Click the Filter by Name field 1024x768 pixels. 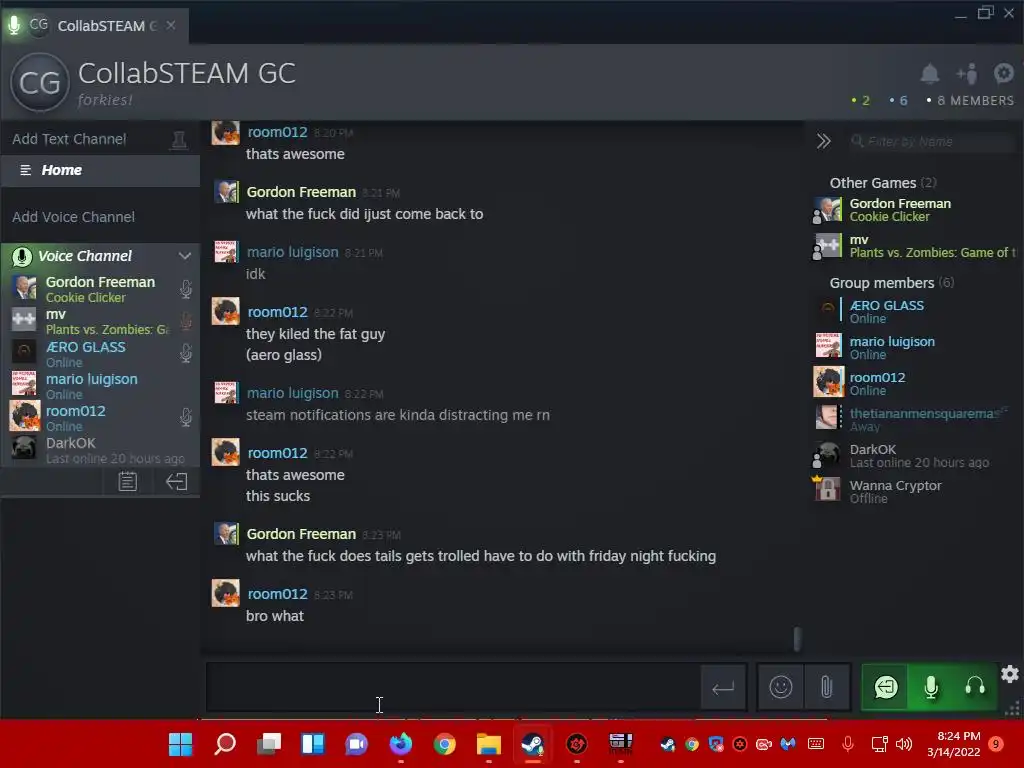pyautogui.click(x=934, y=141)
